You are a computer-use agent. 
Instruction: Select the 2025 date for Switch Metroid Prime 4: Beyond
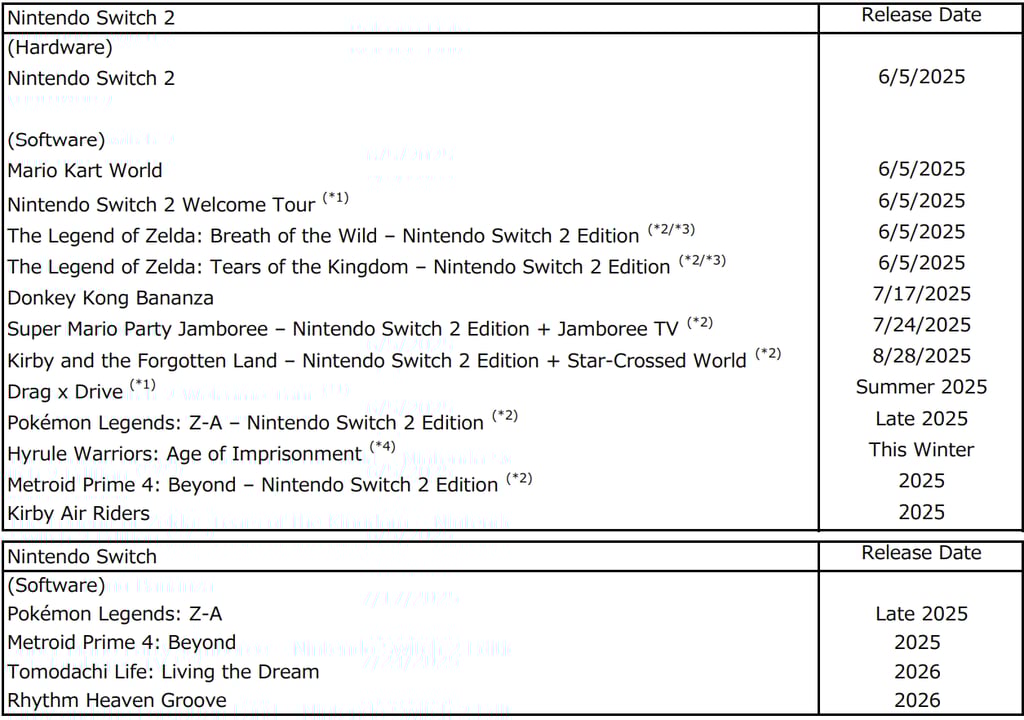pyautogui.click(x=918, y=643)
